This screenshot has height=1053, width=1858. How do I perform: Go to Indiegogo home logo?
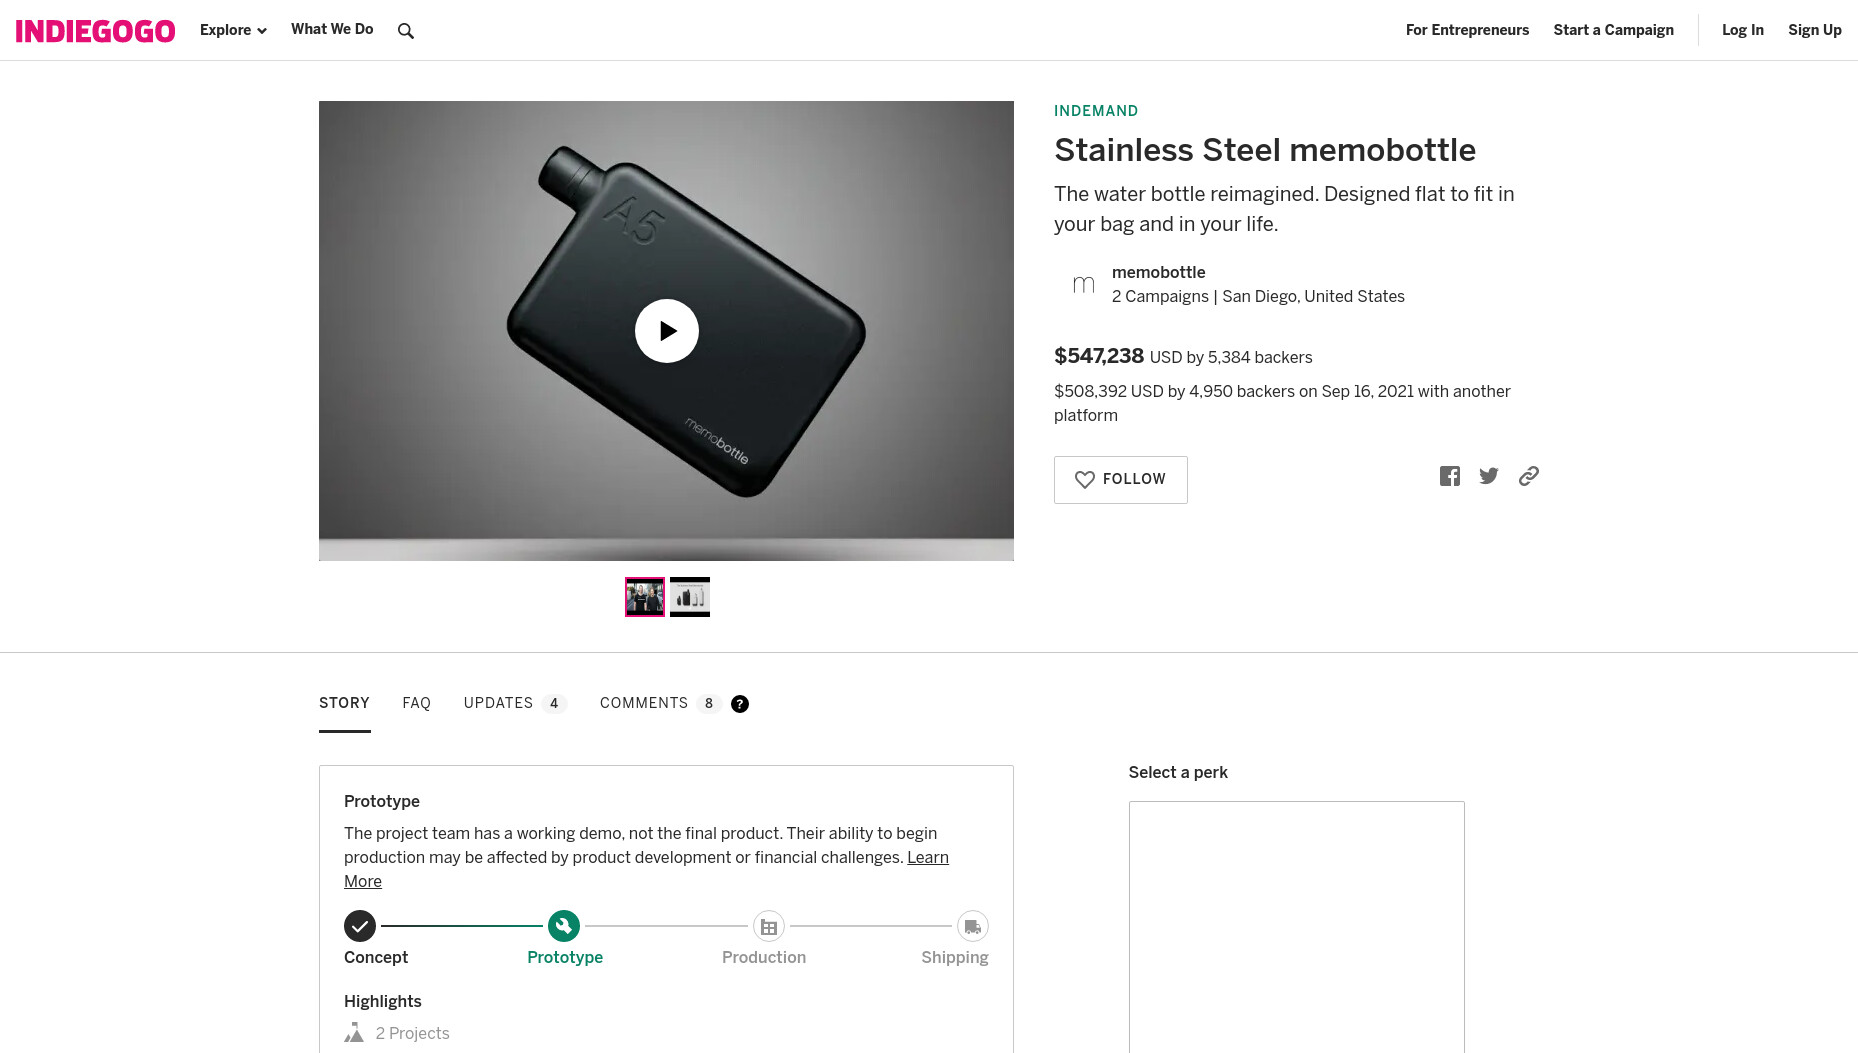coord(95,31)
